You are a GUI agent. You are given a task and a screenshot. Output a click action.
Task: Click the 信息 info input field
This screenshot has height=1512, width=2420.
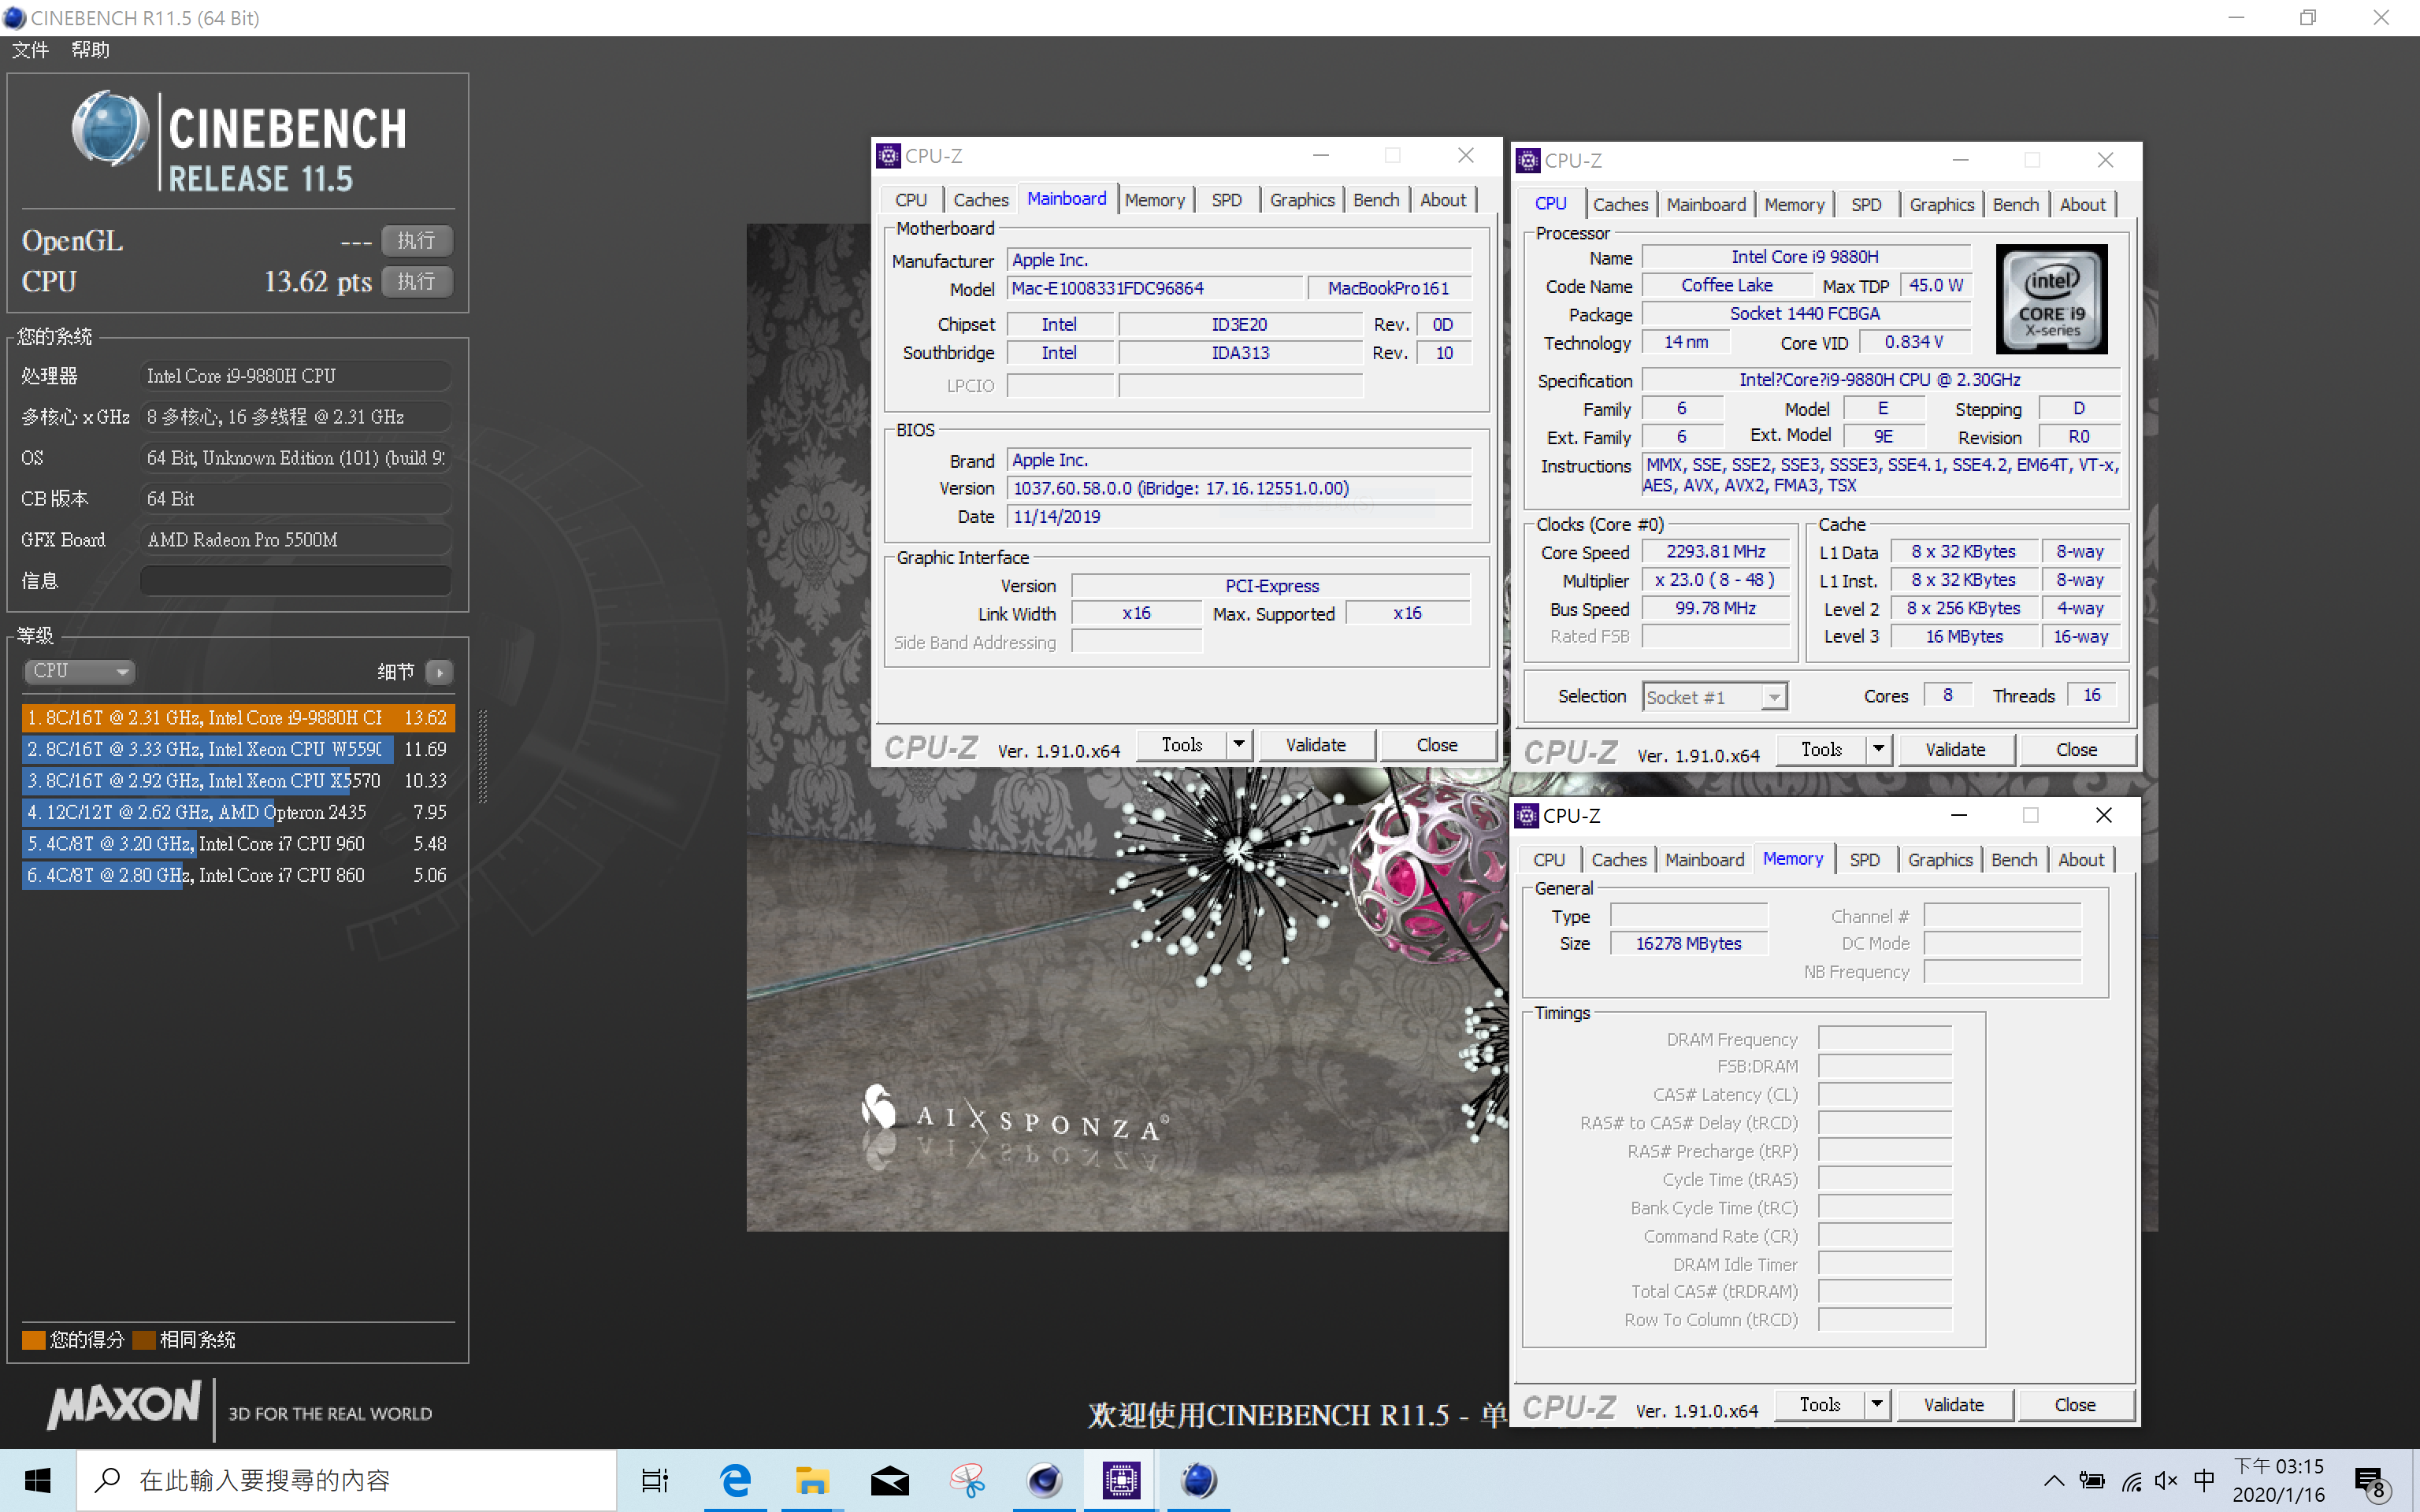point(295,580)
